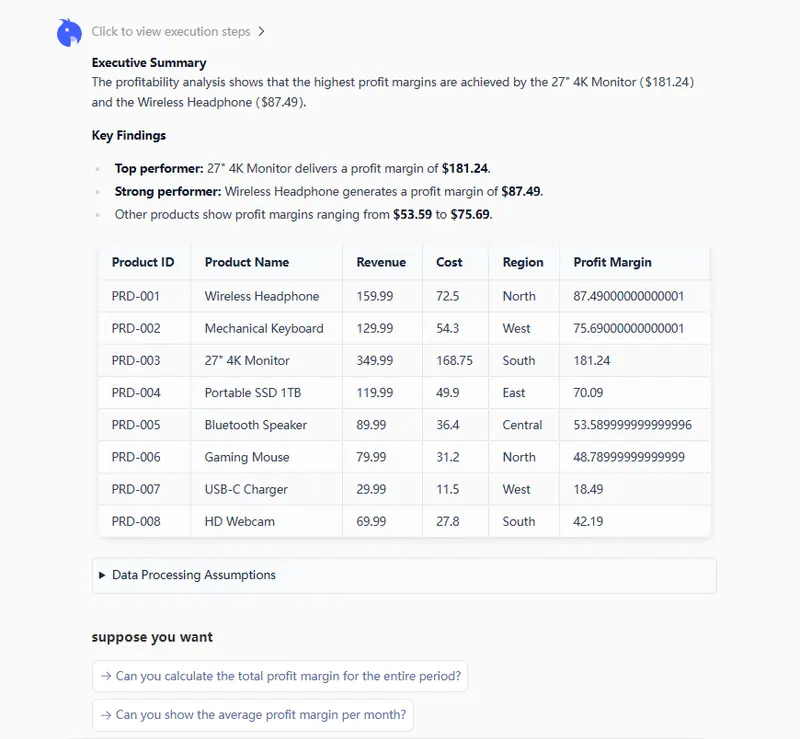The image size is (800, 739).
Task: Click the disclosure triangle beside Data Processing Assumptions
Action: click(x=102, y=575)
